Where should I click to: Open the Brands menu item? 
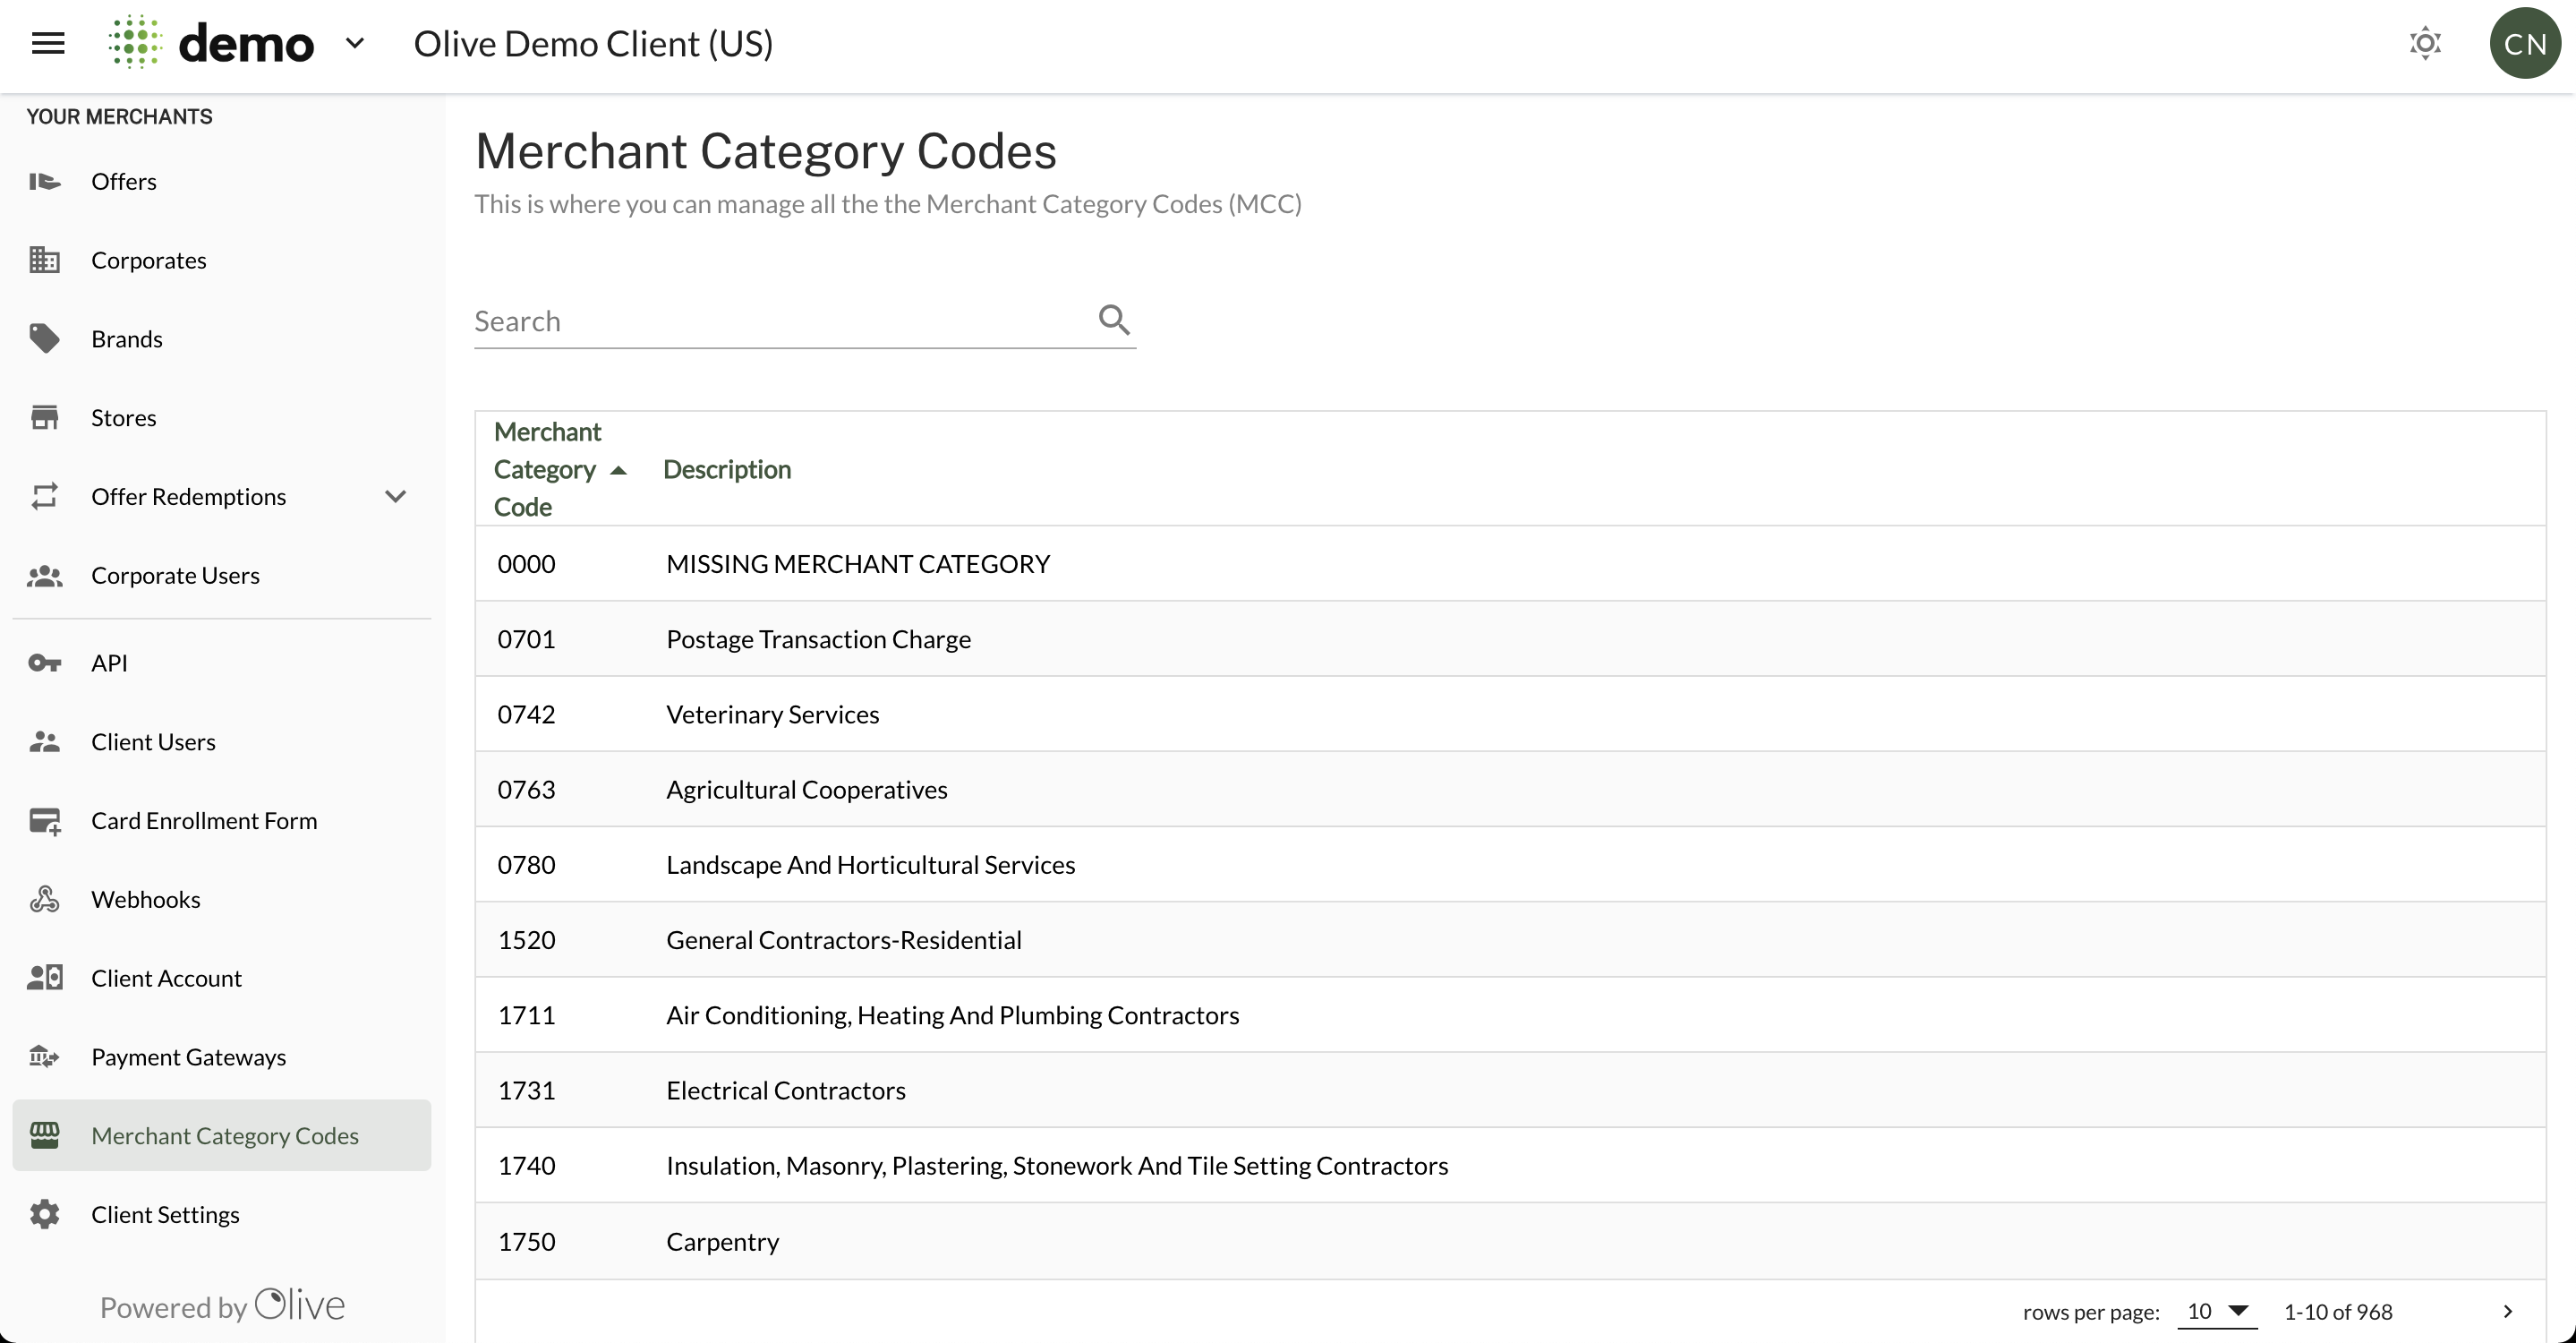pyautogui.click(x=222, y=339)
